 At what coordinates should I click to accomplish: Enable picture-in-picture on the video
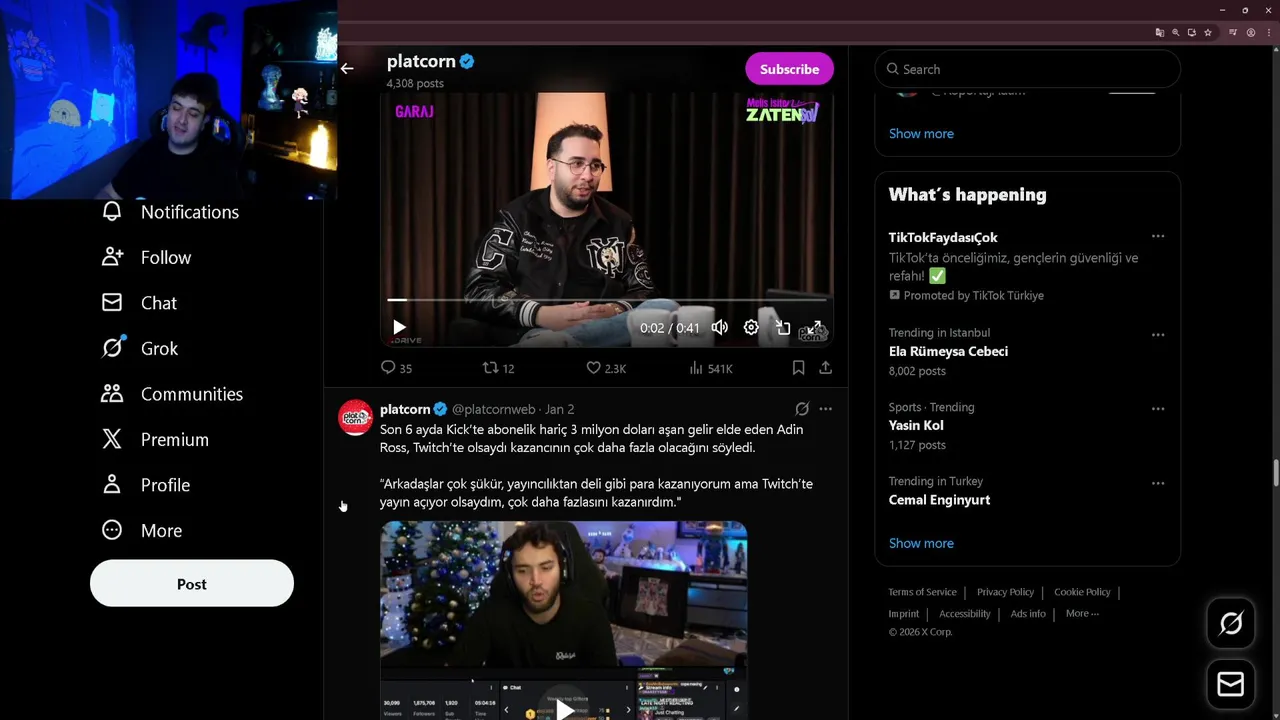[x=783, y=327]
